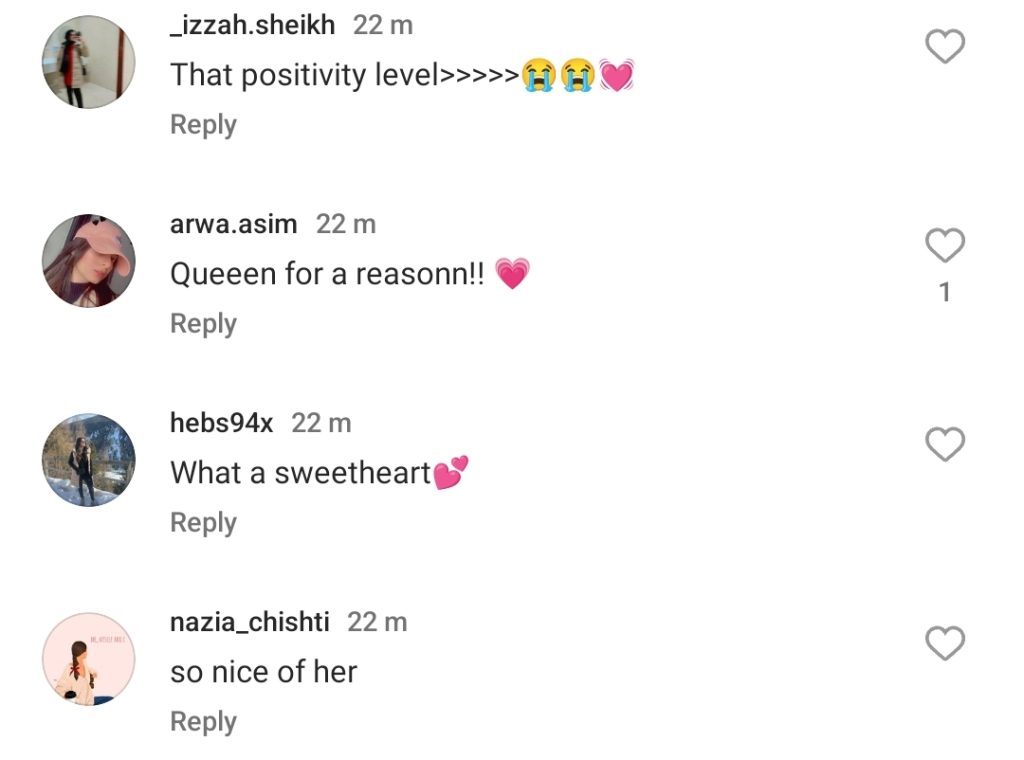View nazia_chishti's profile avatar
Screen dimensions: 1024x760
pyautogui.click(x=88, y=659)
